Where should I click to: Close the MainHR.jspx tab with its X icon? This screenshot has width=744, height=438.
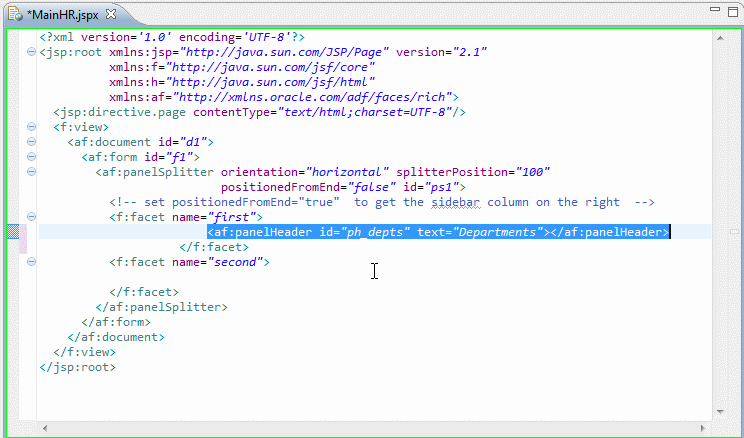pyautogui.click(x=111, y=14)
